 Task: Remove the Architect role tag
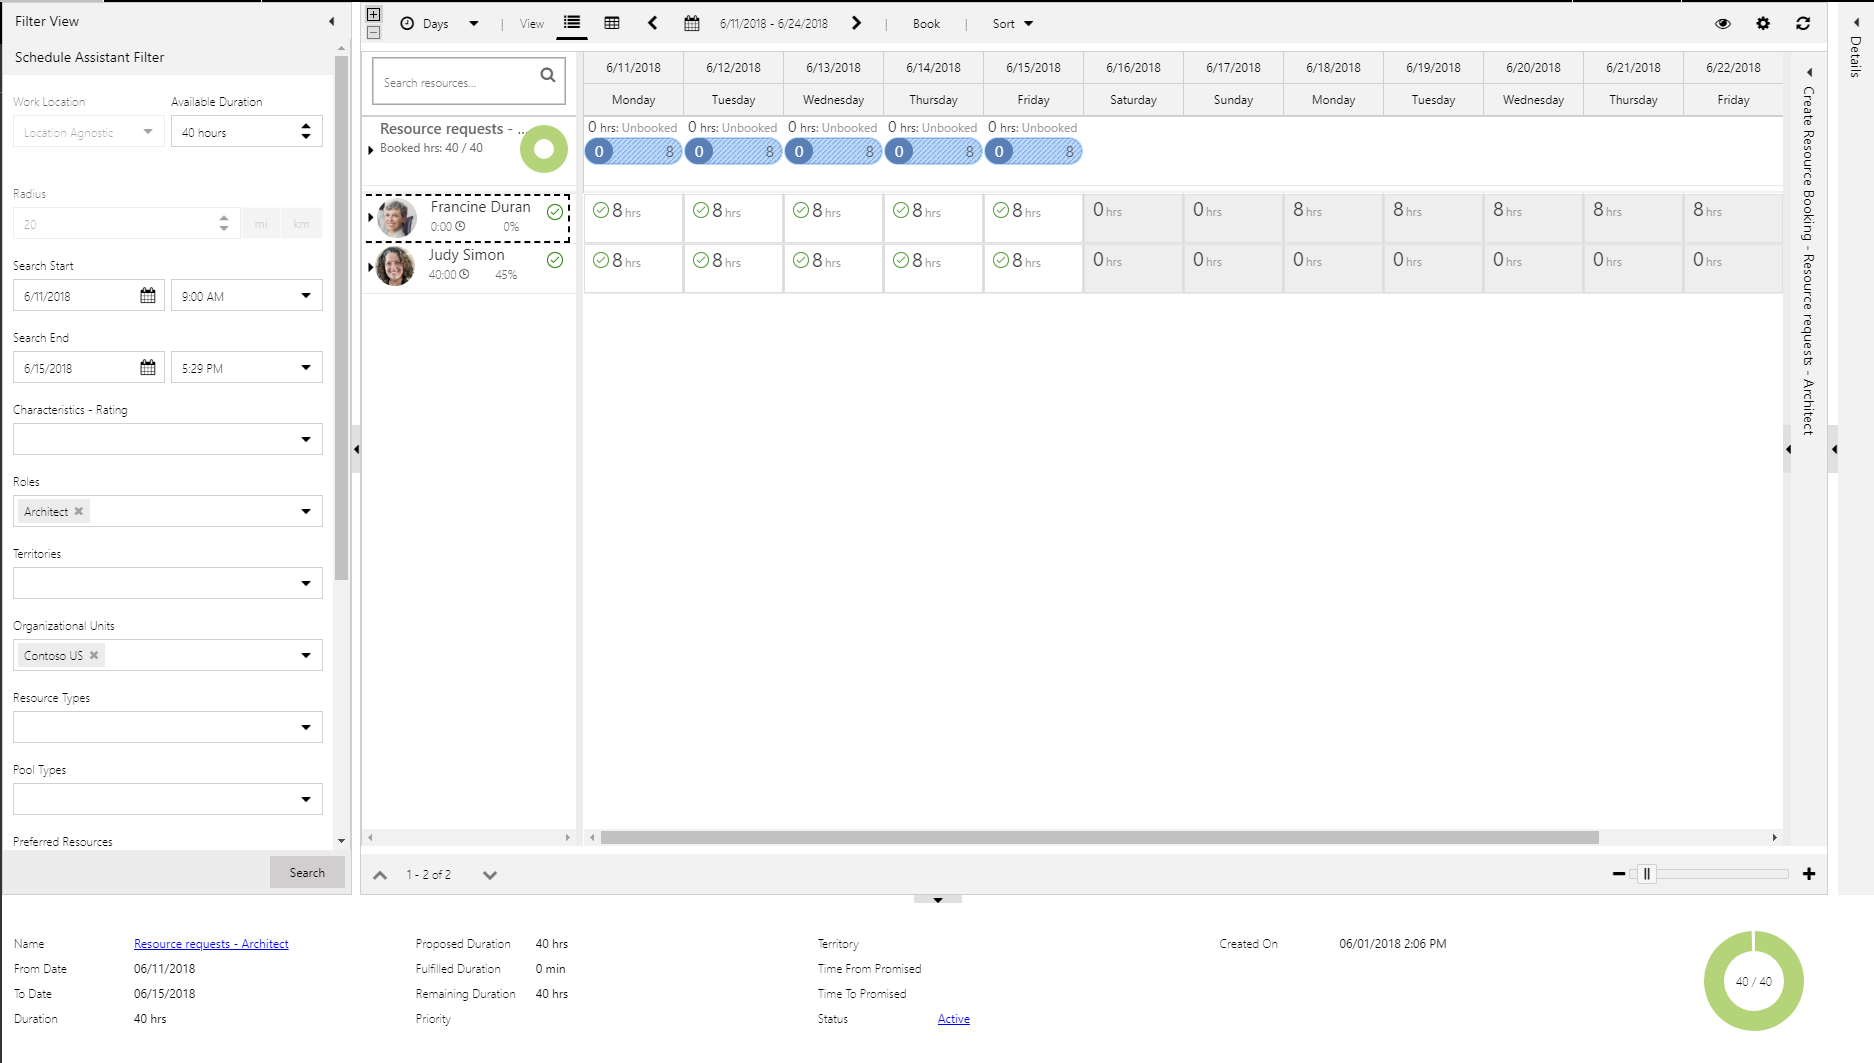point(79,511)
